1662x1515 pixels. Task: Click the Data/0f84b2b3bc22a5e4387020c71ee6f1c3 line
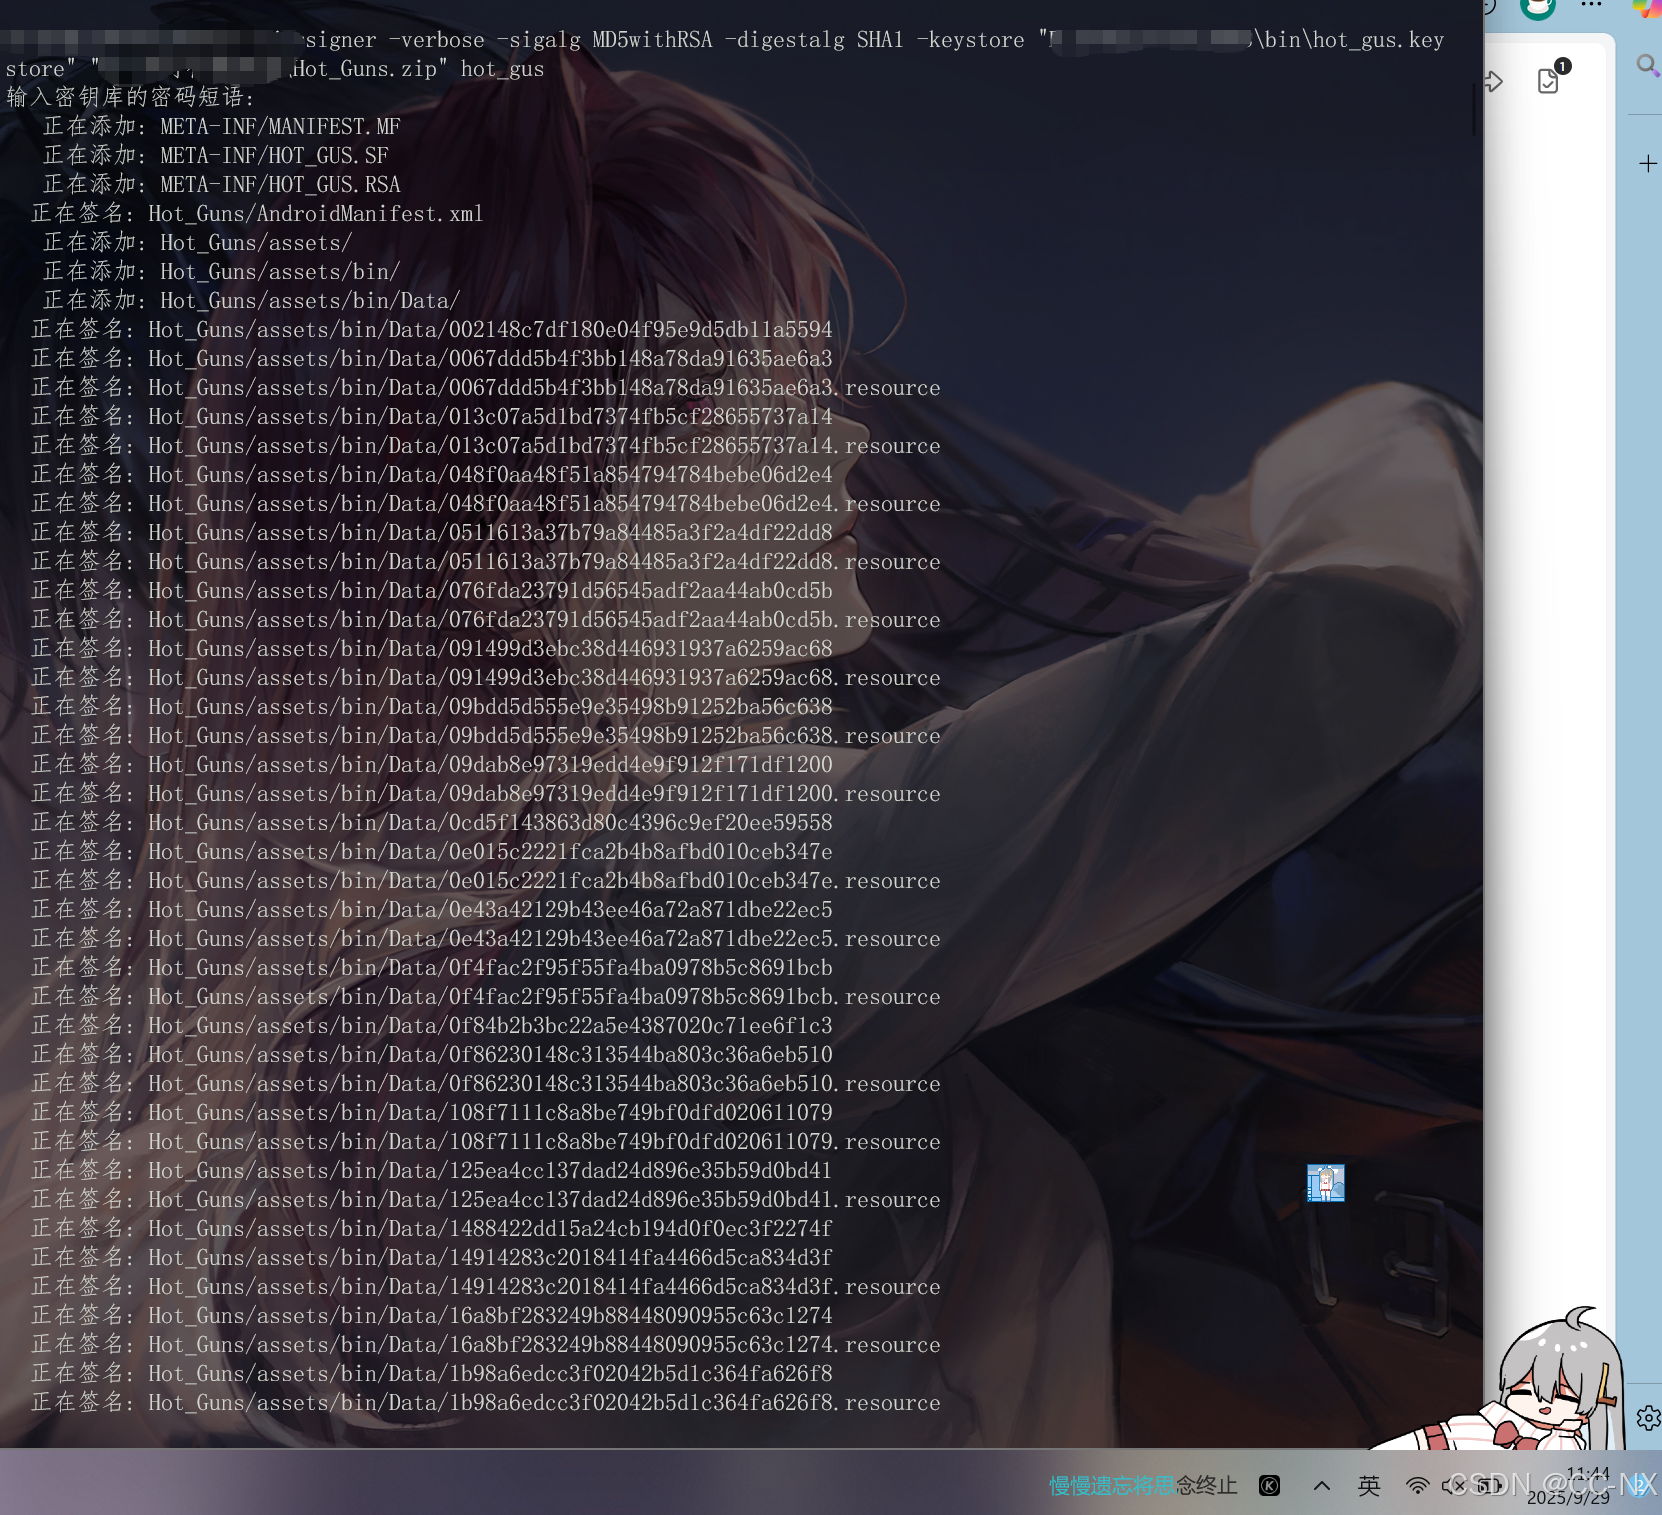click(x=432, y=1026)
